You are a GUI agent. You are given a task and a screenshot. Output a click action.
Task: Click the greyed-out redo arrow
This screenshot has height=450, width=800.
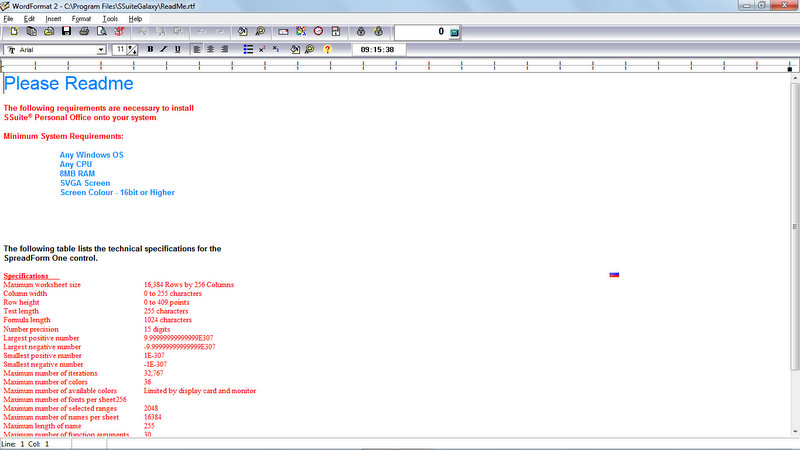pos(219,32)
